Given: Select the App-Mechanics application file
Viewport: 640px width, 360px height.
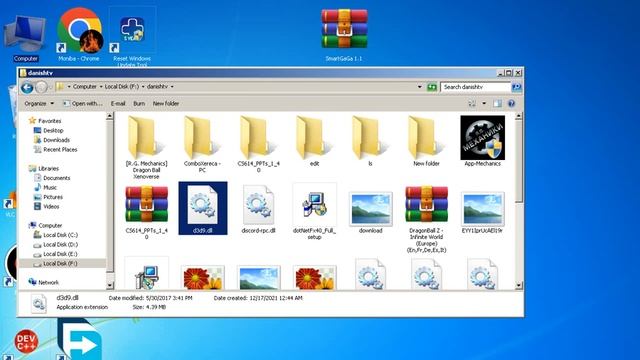Looking at the screenshot, I should coord(482,141).
